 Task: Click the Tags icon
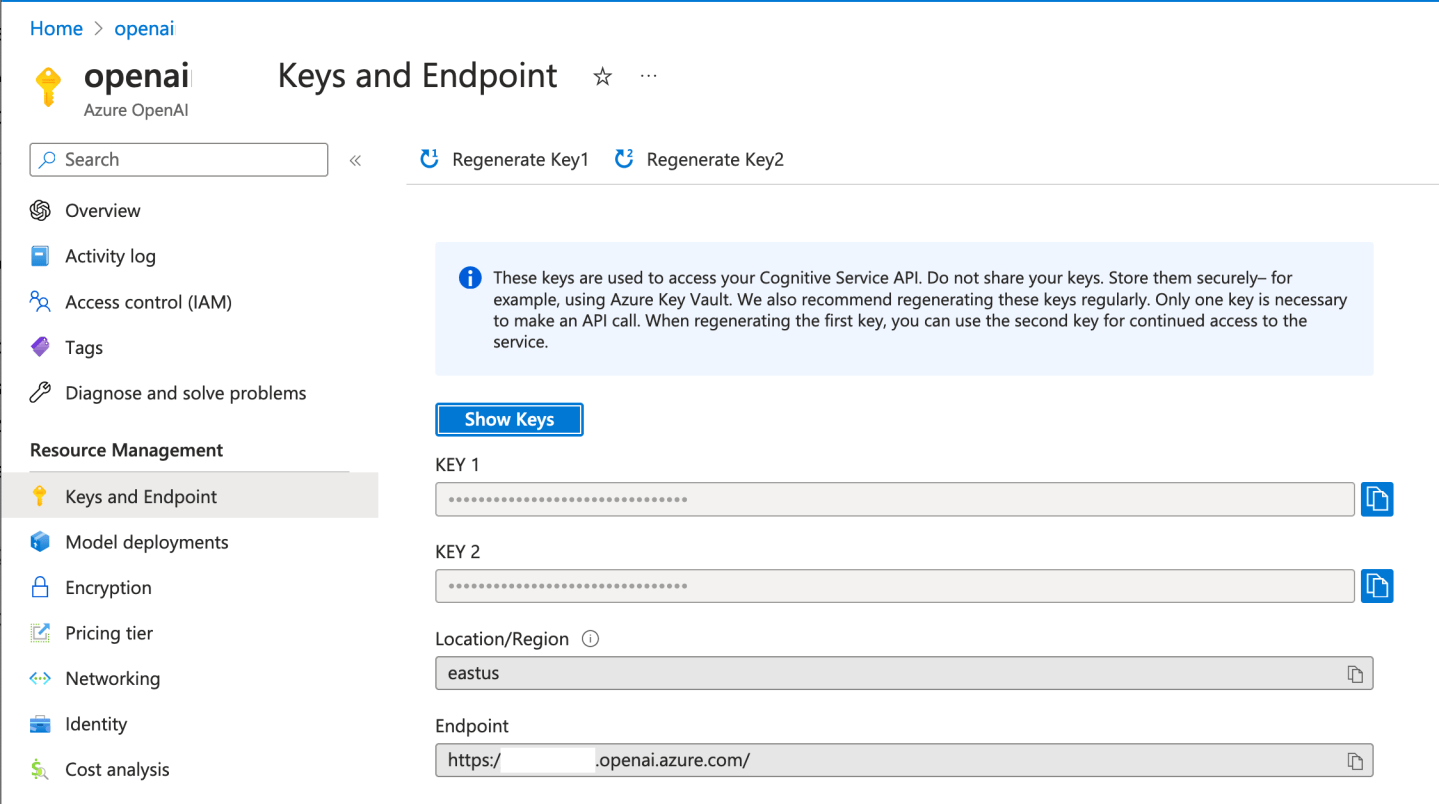tap(40, 347)
